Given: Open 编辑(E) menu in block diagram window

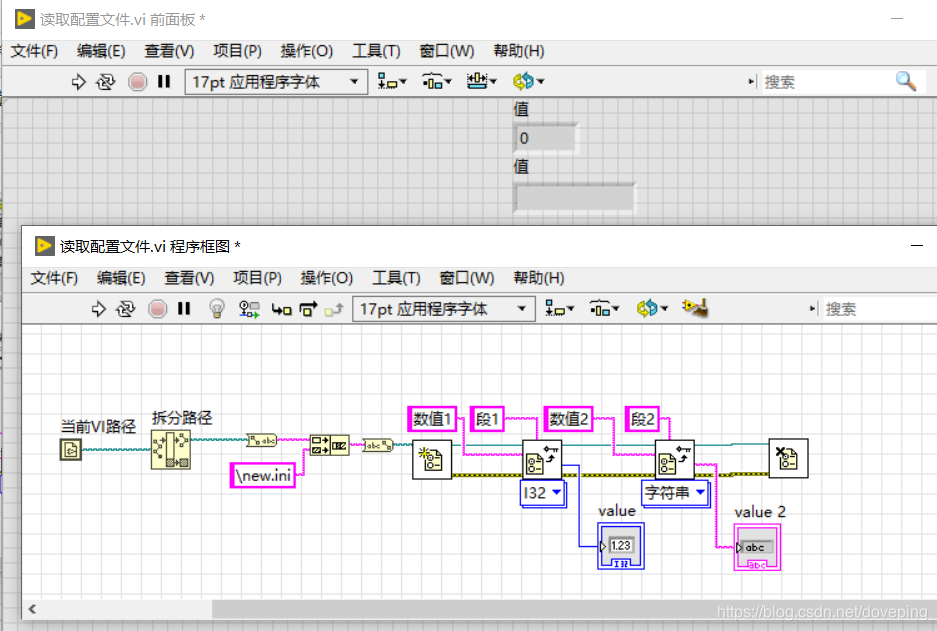Looking at the screenshot, I should (121, 278).
